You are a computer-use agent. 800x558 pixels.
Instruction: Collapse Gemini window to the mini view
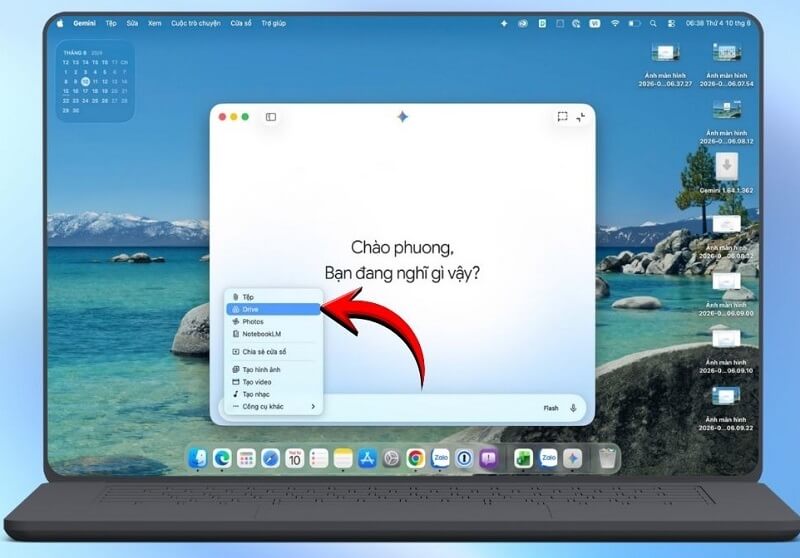pos(581,117)
